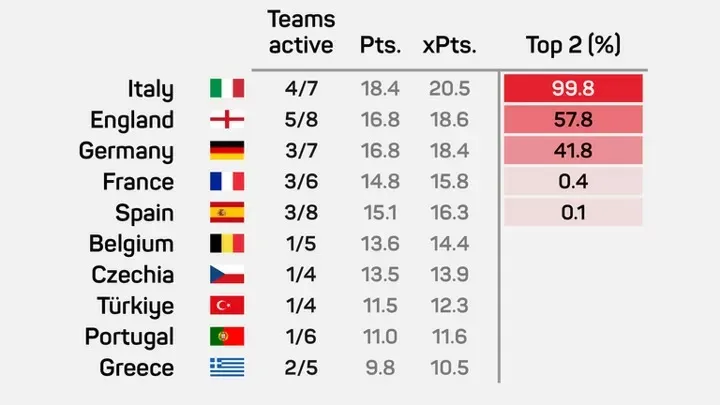Click the Portugal flag icon

click(227, 337)
